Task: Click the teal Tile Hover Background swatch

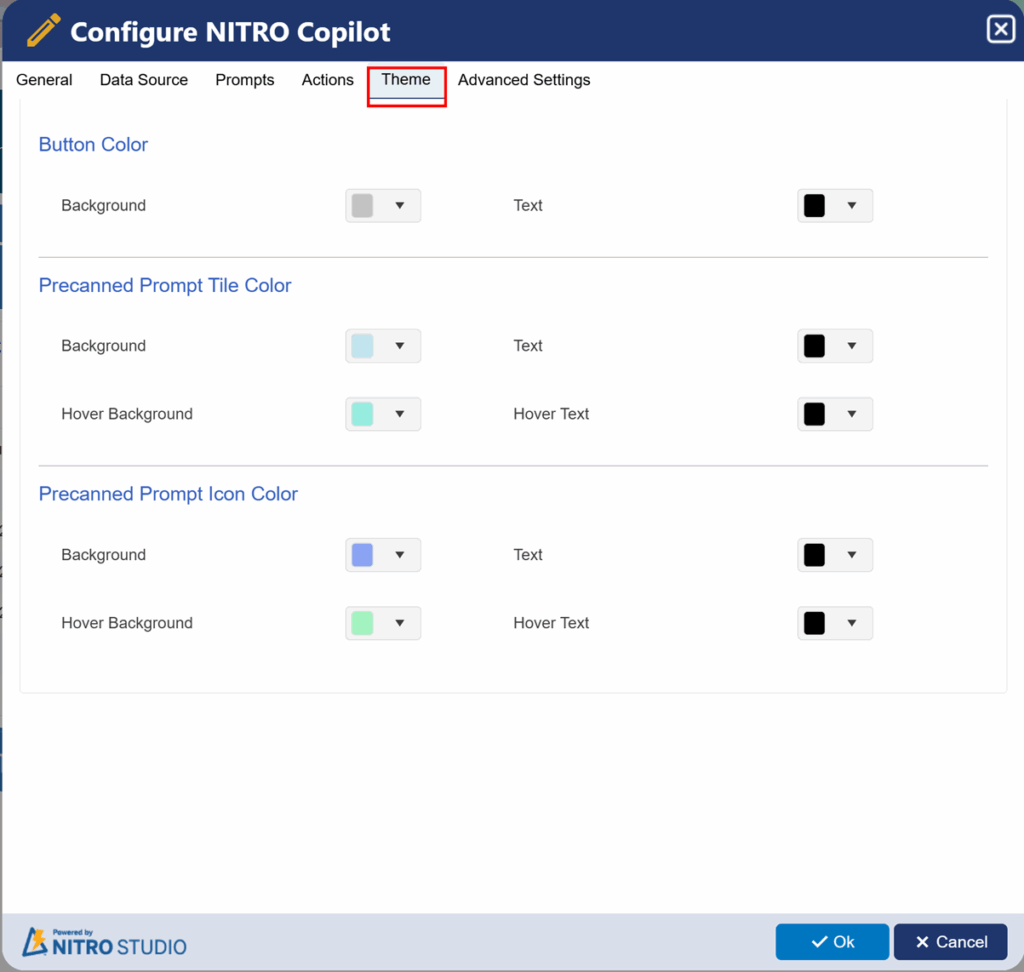Action: (x=362, y=414)
